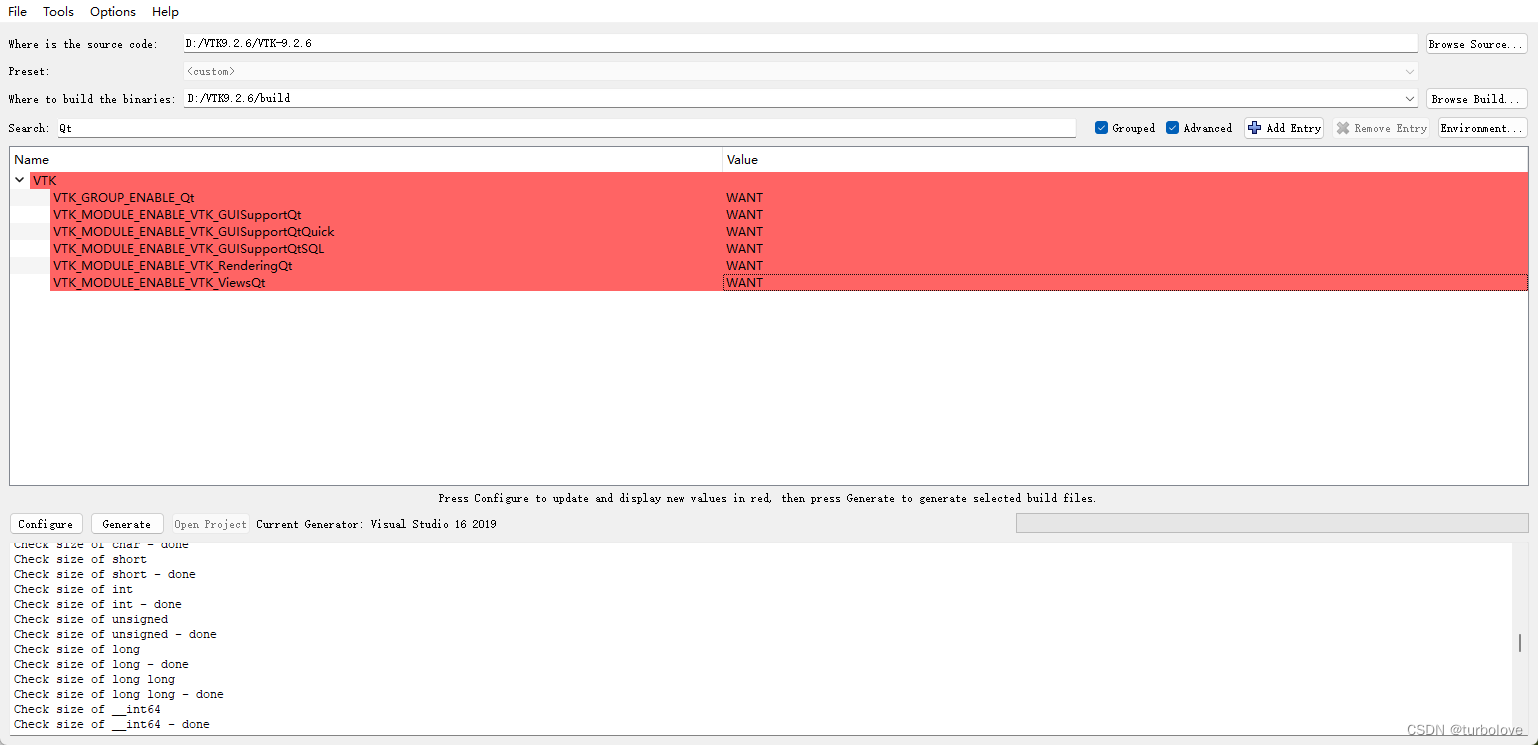This screenshot has width=1538, height=745.
Task: Open the Options menu
Action: tap(111, 11)
